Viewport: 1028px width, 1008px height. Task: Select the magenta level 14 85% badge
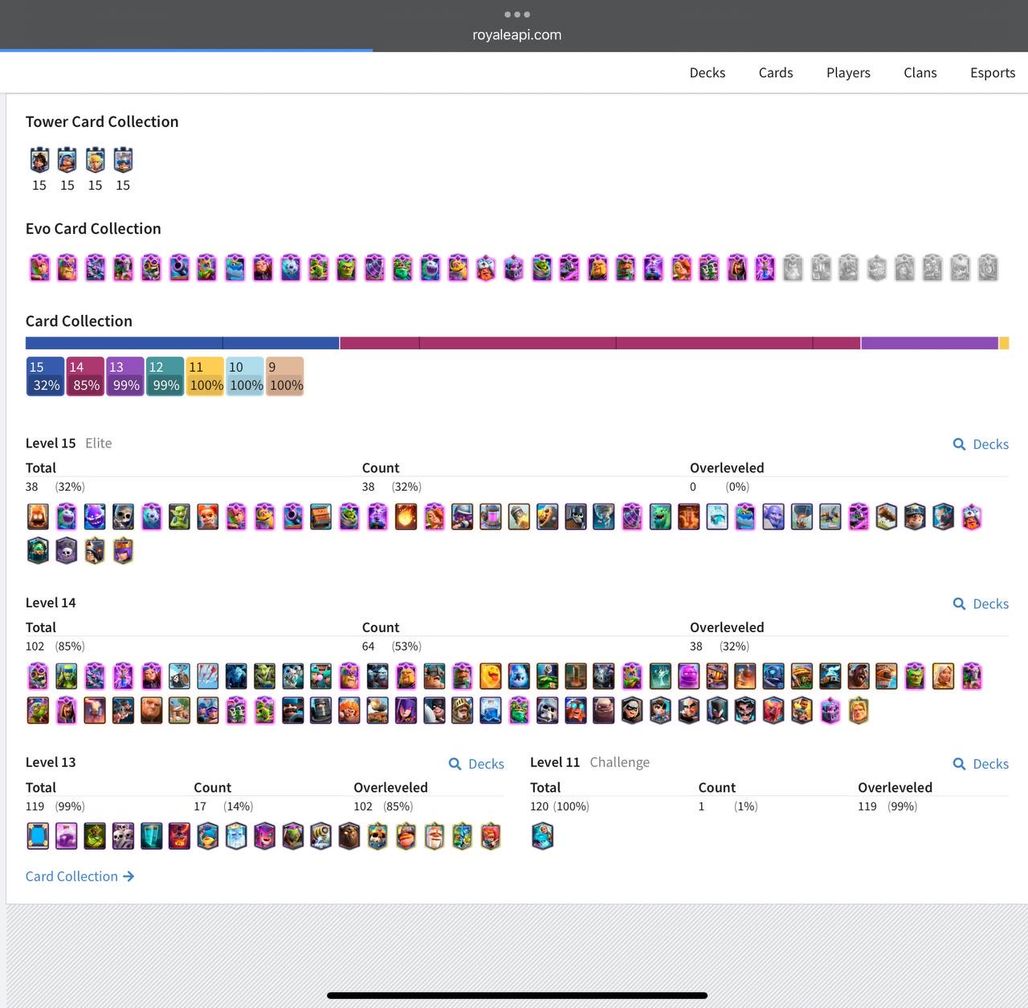[85, 376]
